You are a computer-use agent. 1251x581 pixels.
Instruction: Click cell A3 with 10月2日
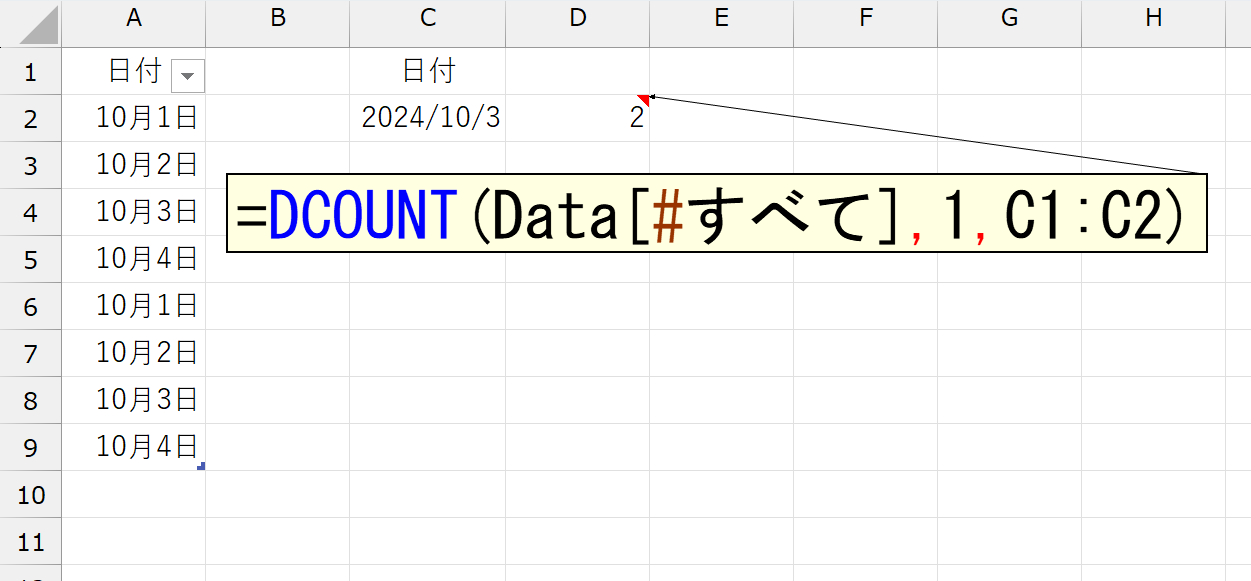(134, 165)
